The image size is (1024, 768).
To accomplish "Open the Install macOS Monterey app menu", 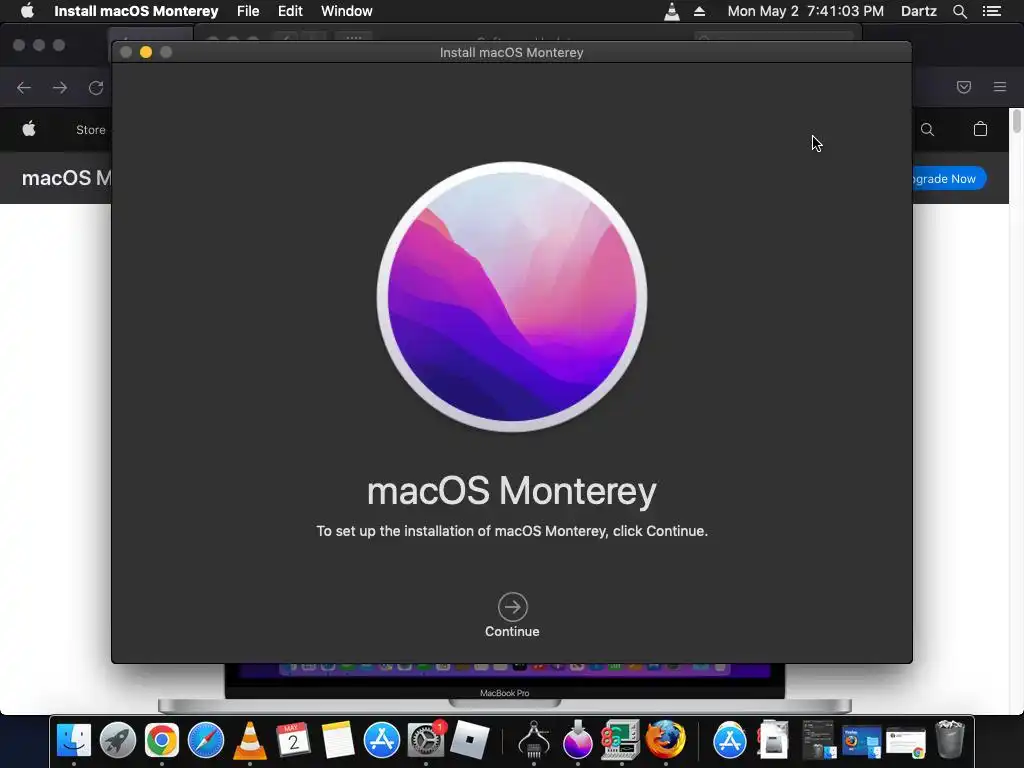I will (136, 11).
